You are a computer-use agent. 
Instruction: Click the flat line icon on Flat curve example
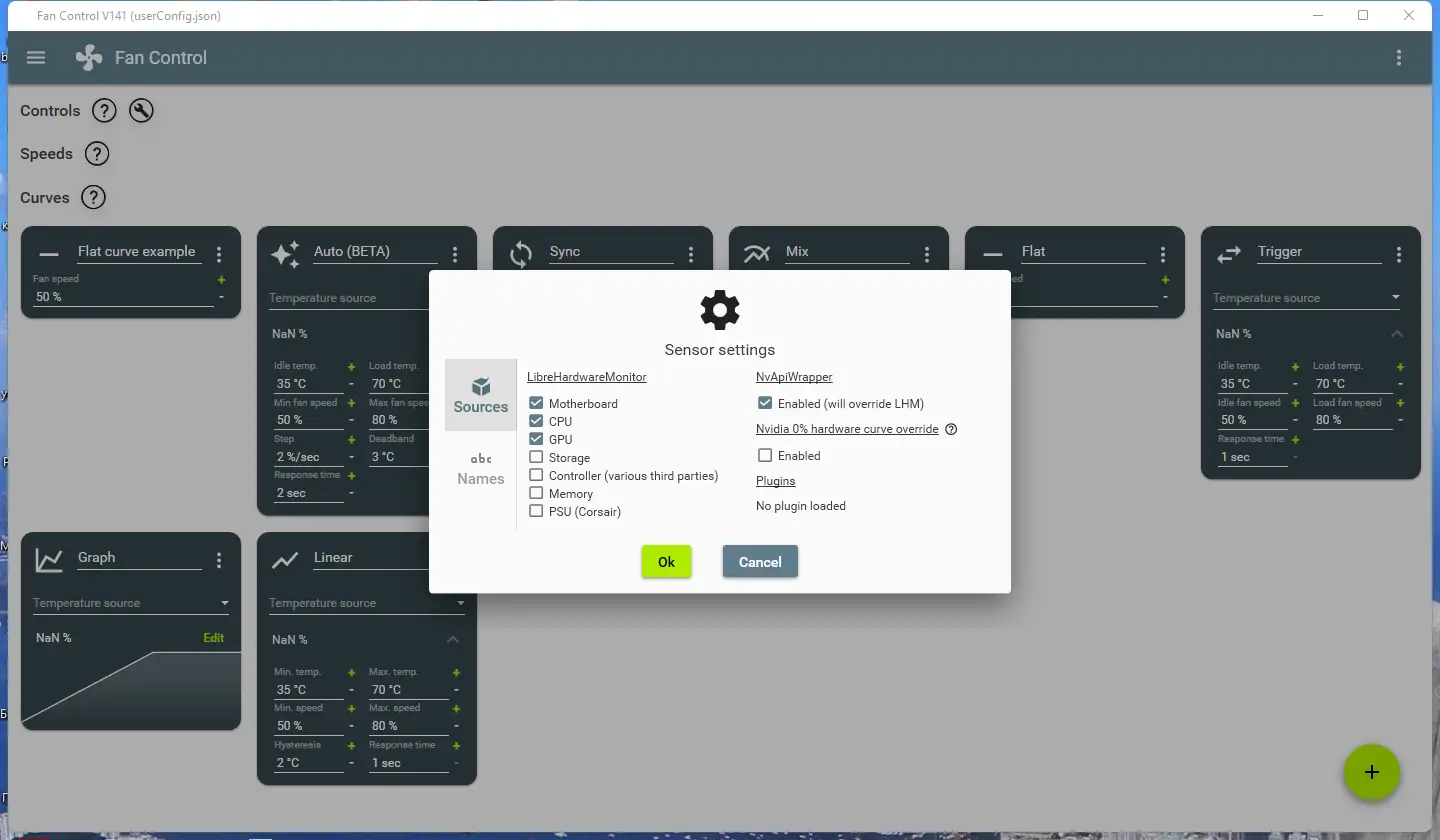click(x=49, y=255)
